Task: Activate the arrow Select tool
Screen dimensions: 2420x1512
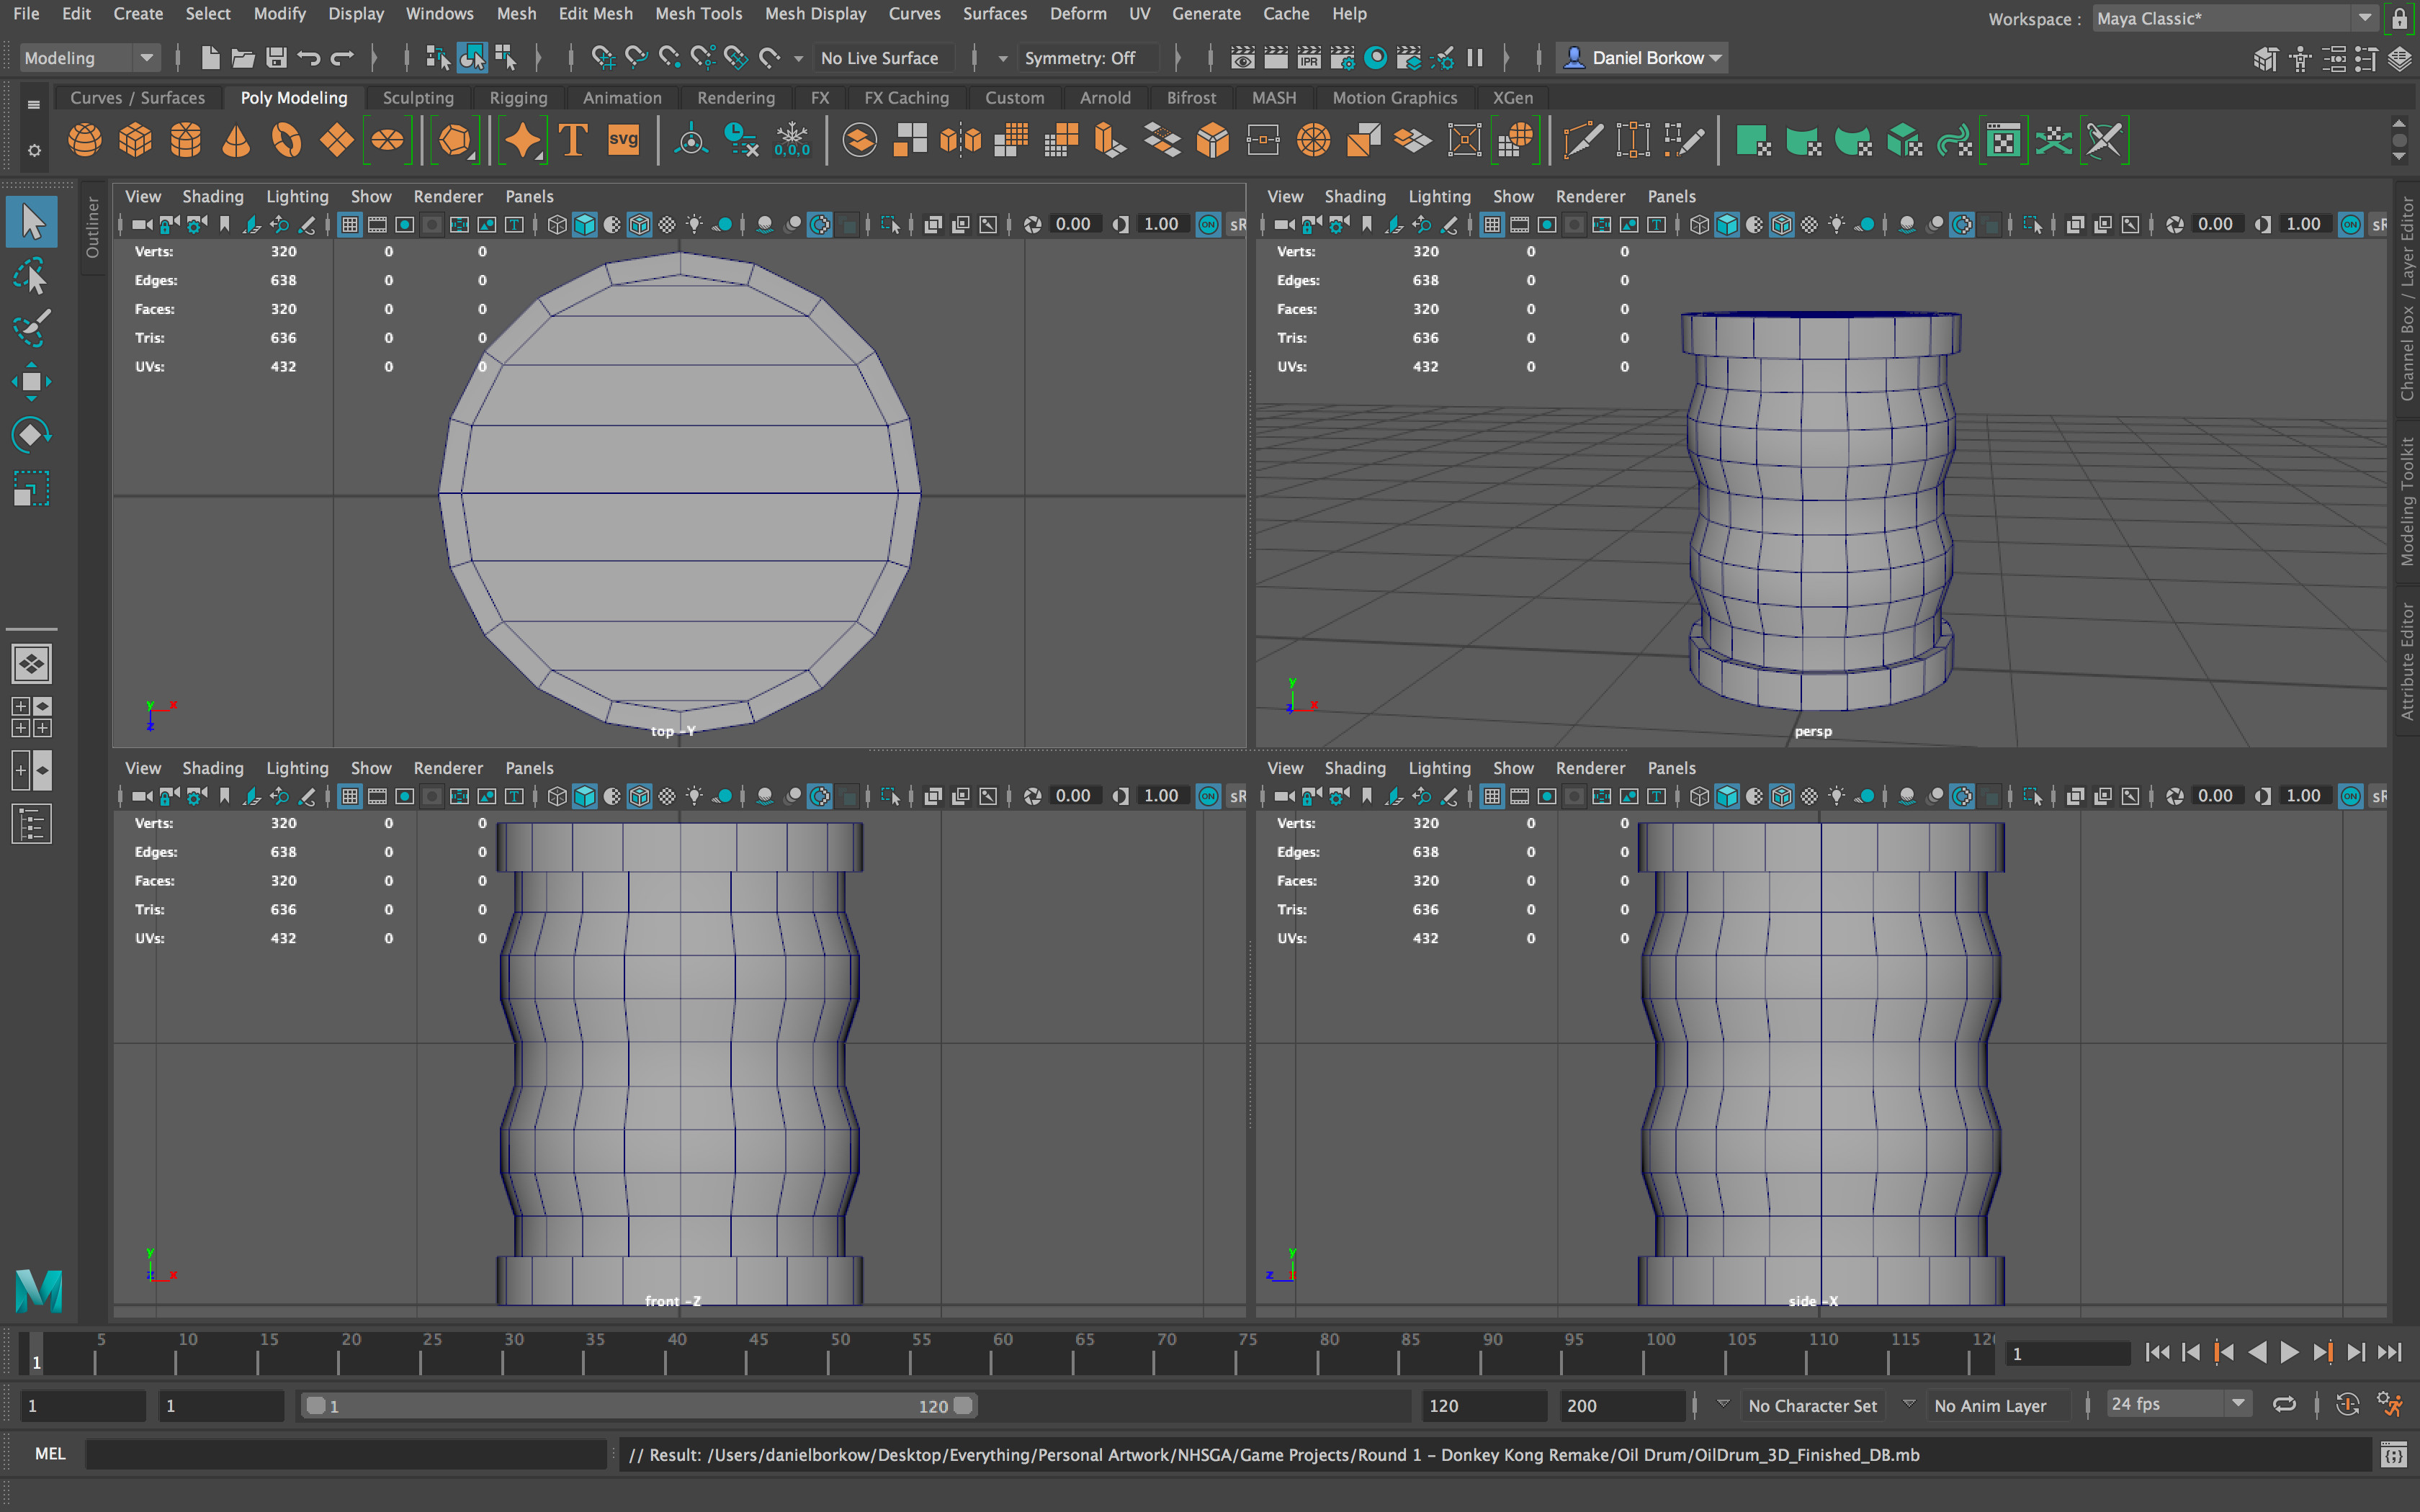Action: [x=31, y=222]
